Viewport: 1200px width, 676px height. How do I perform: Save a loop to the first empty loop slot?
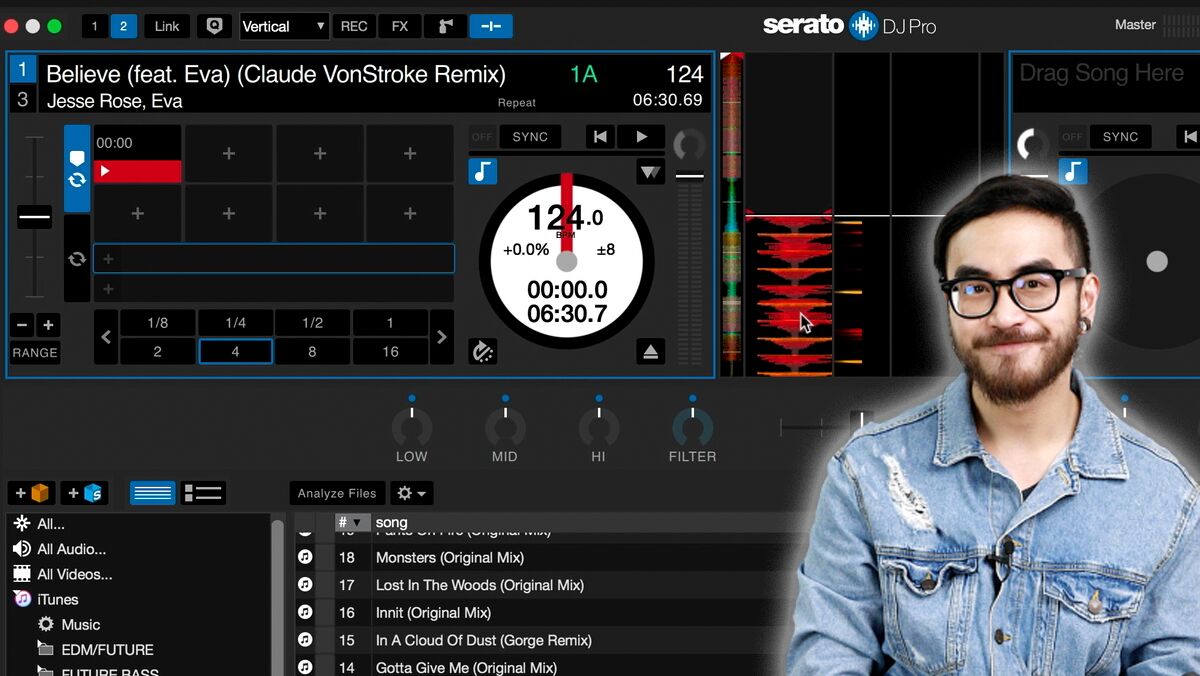pyautogui.click(x=274, y=259)
